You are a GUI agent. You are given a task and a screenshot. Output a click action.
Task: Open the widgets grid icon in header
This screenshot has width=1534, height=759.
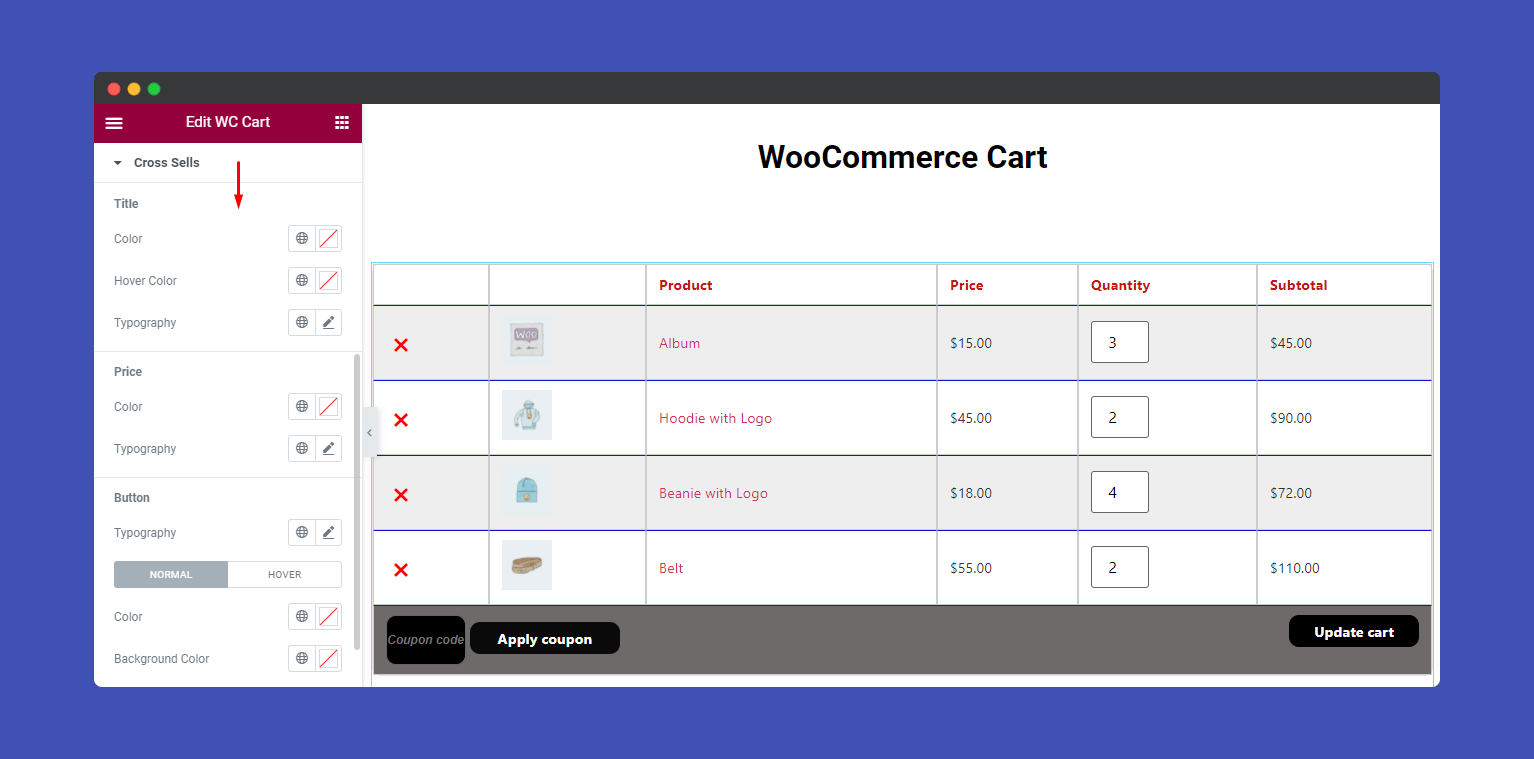pyautogui.click(x=342, y=122)
